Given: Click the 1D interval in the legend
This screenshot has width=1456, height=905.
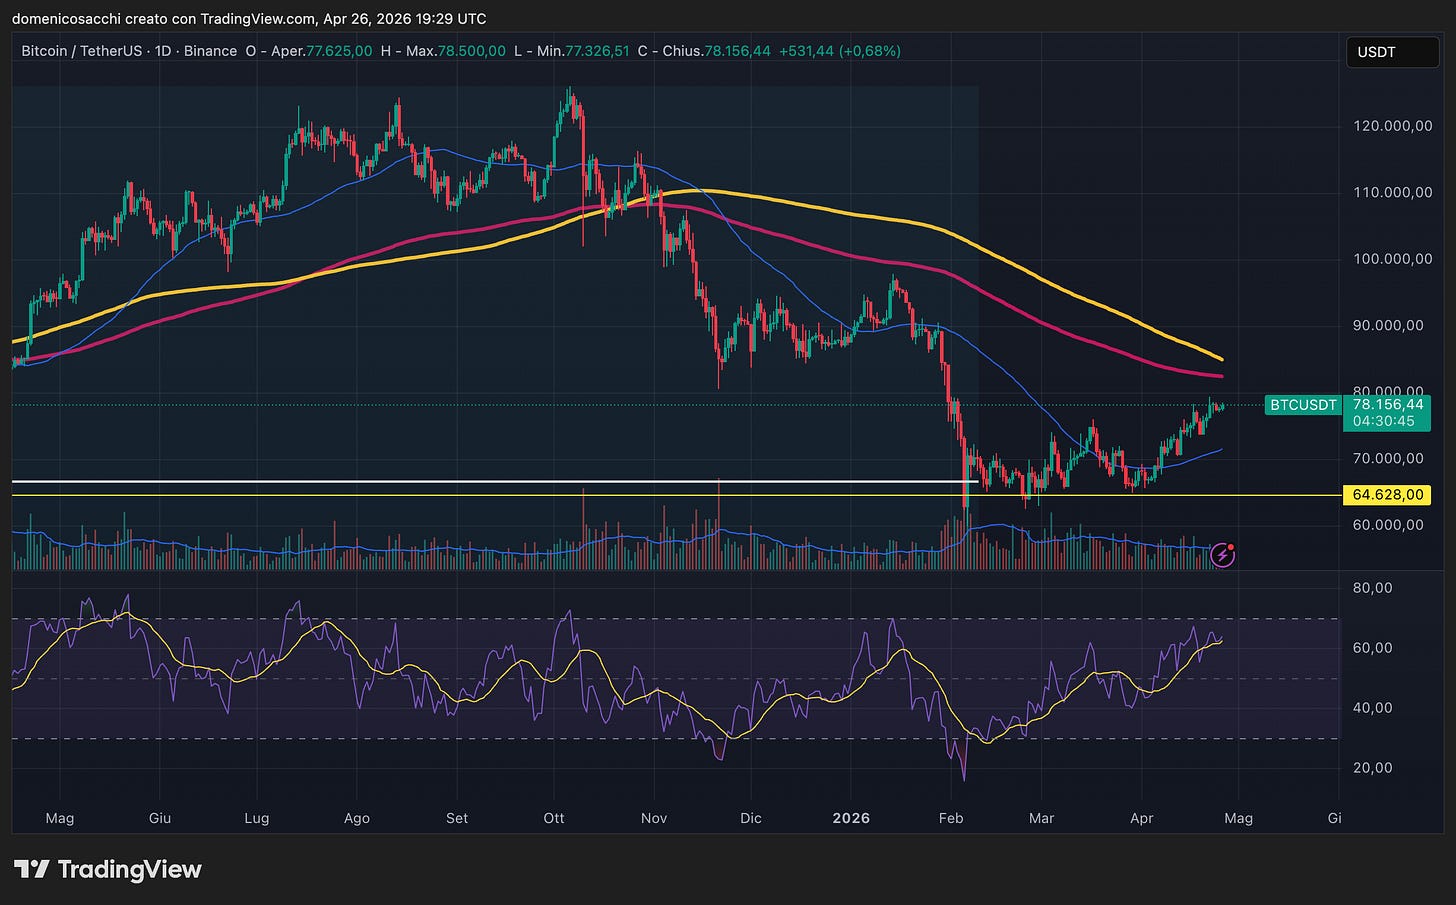Looking at the screenshot, I should (x=165, y=51).
